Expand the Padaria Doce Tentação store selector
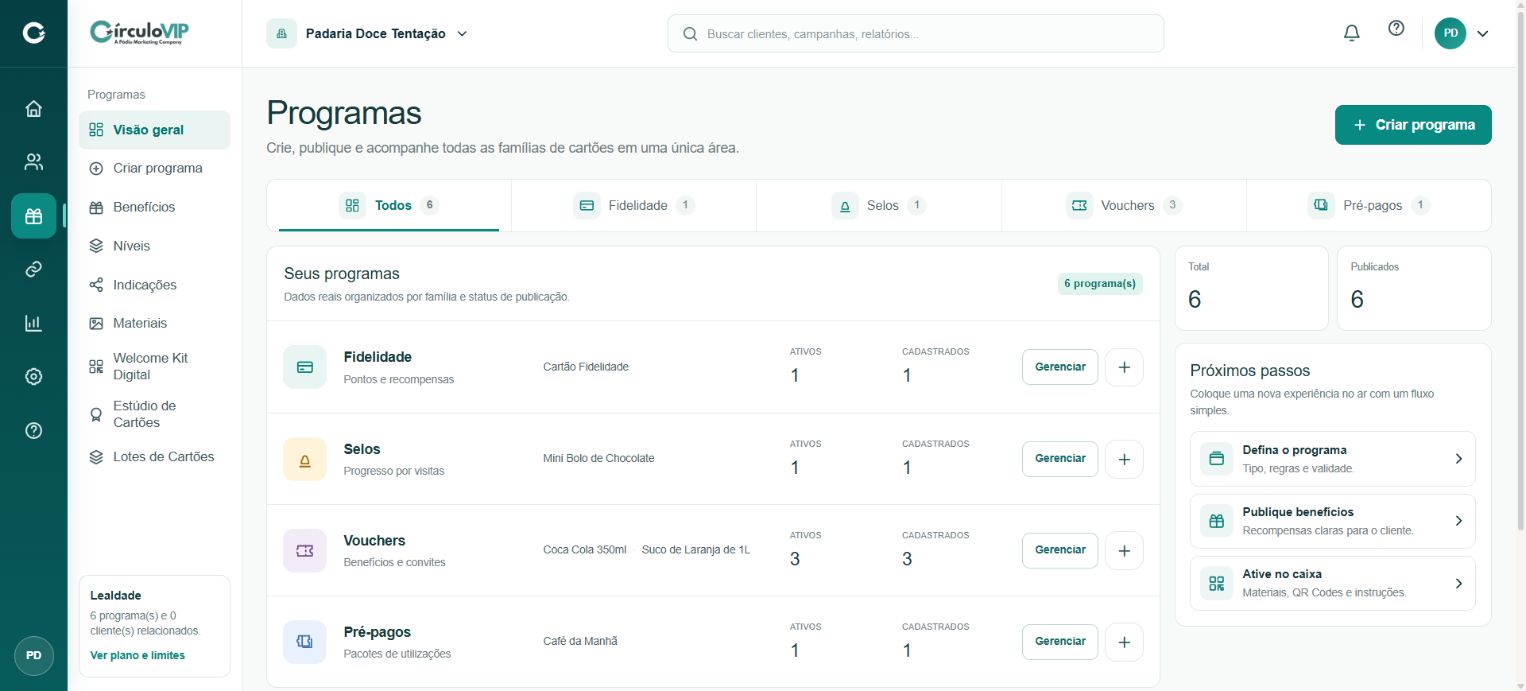Screen dimensions: 1526x691 pos(368,33)
